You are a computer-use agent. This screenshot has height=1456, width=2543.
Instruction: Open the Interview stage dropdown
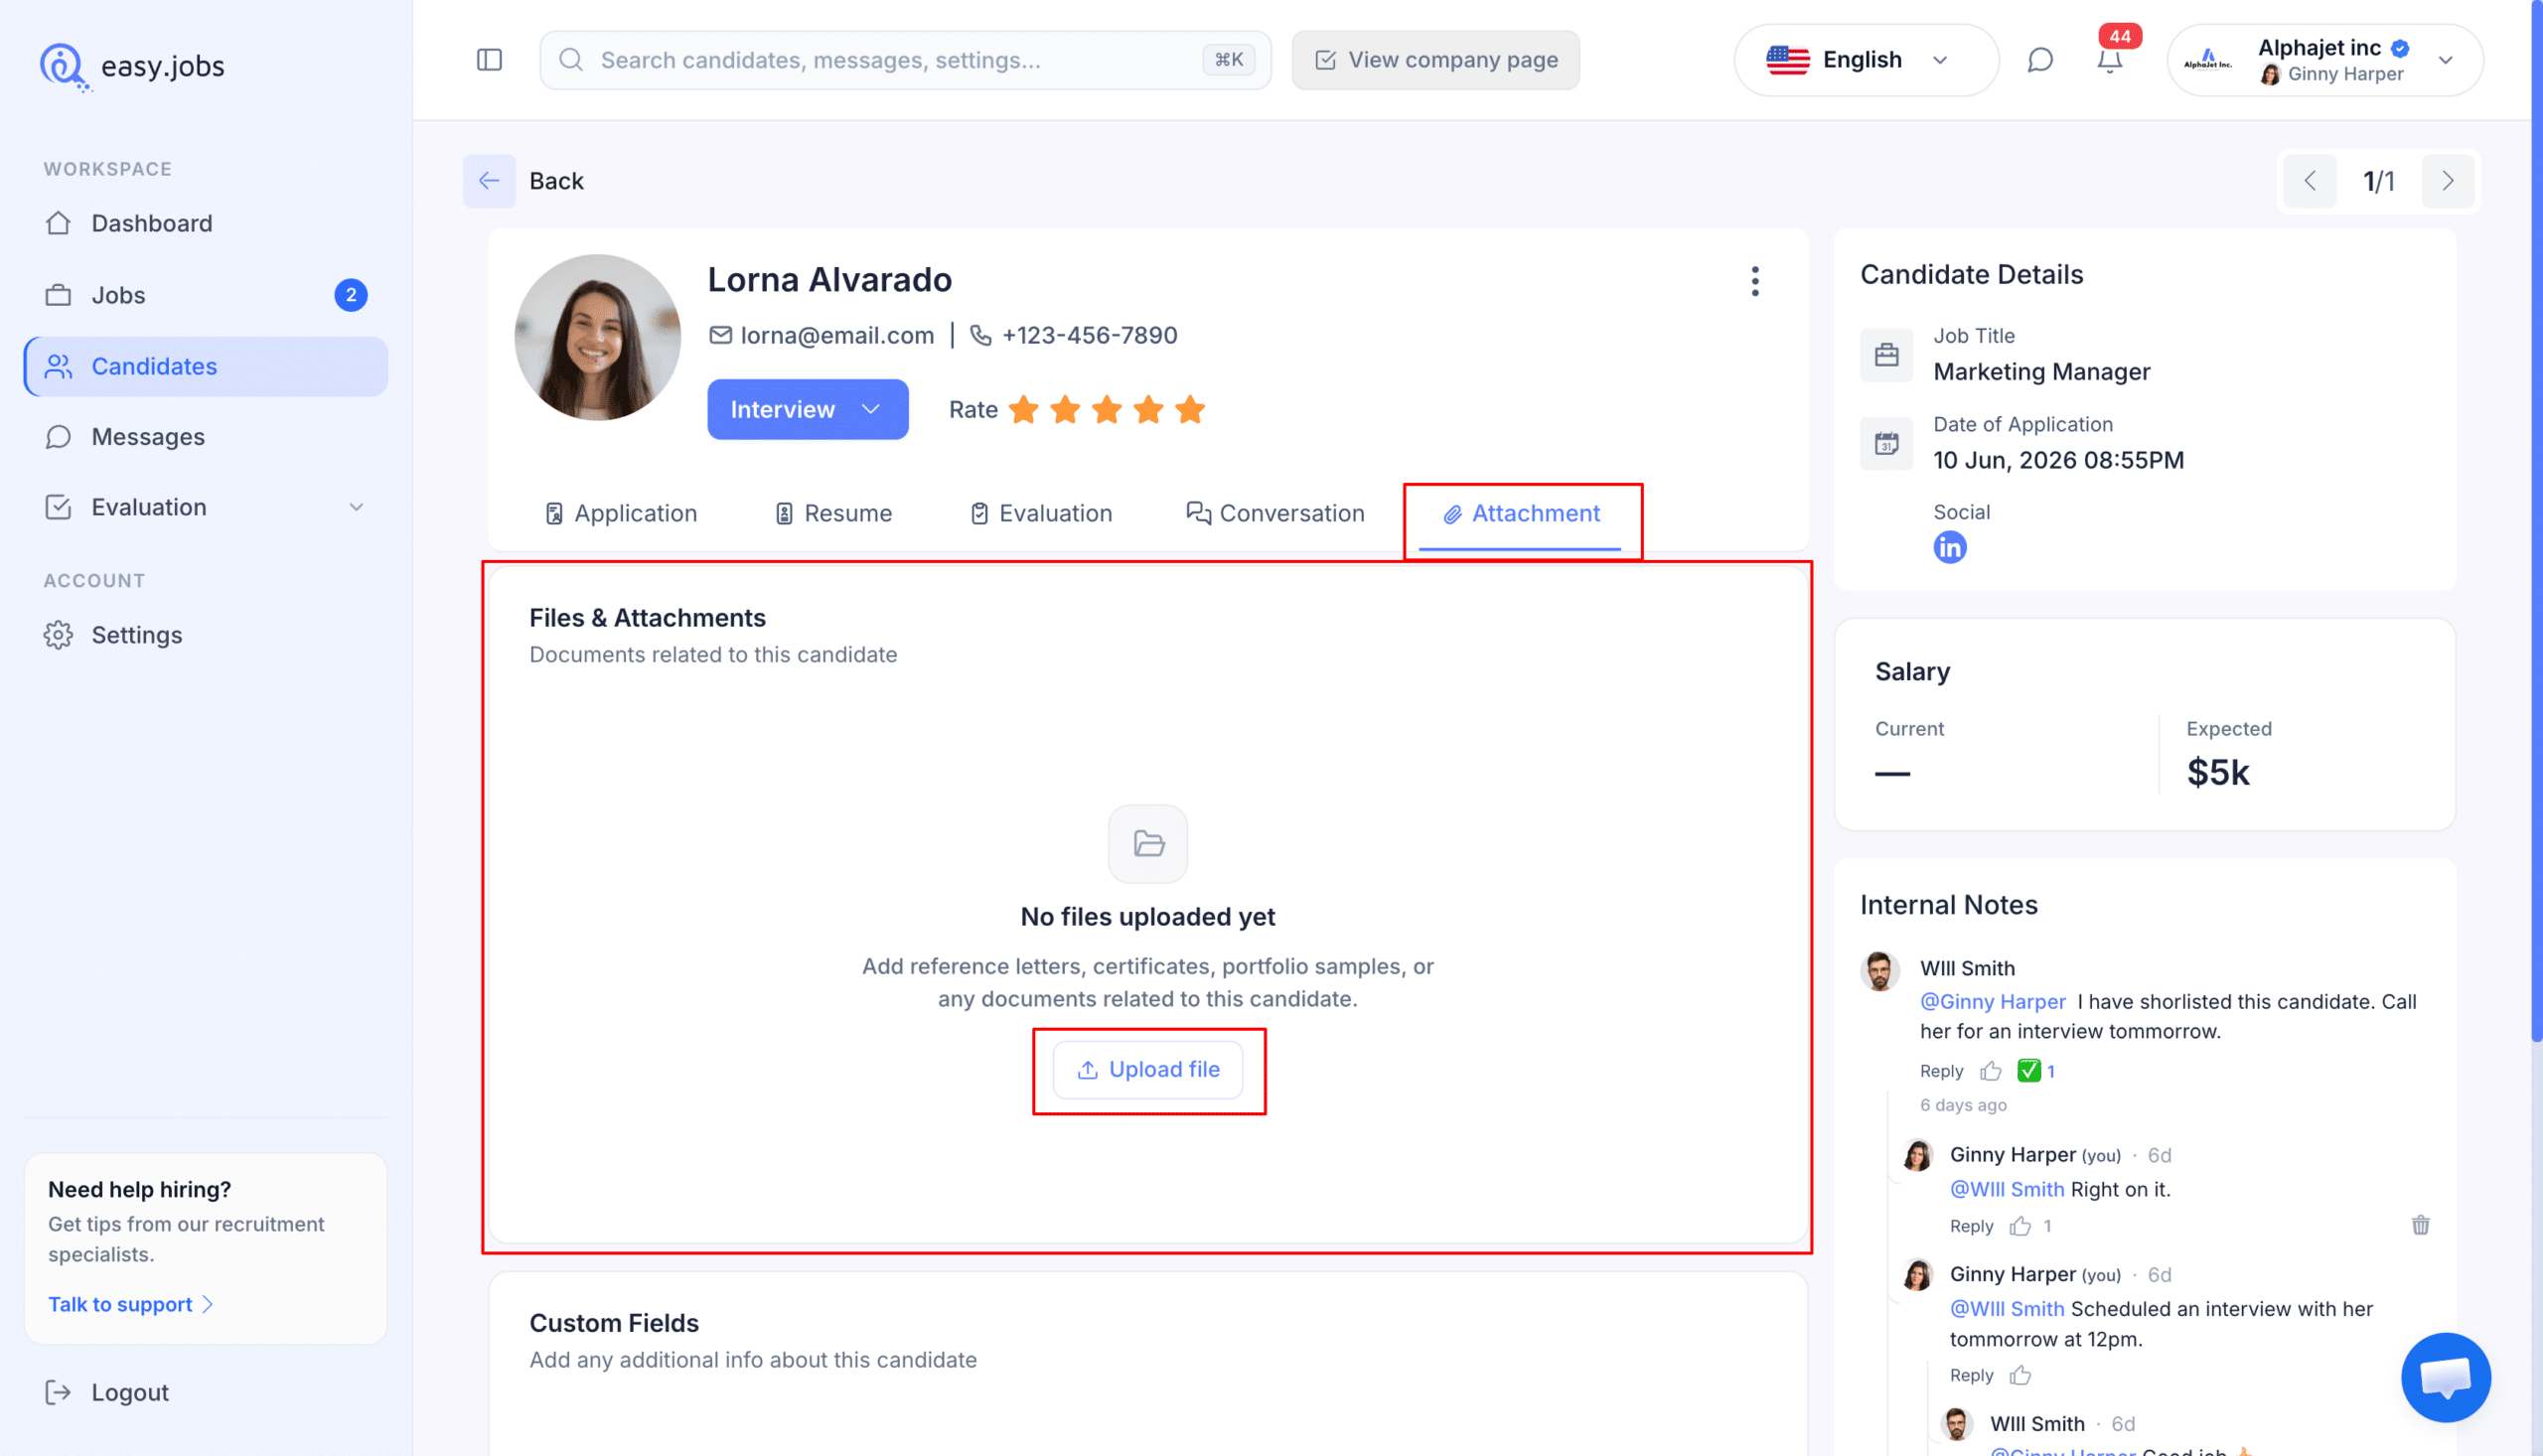808,409
